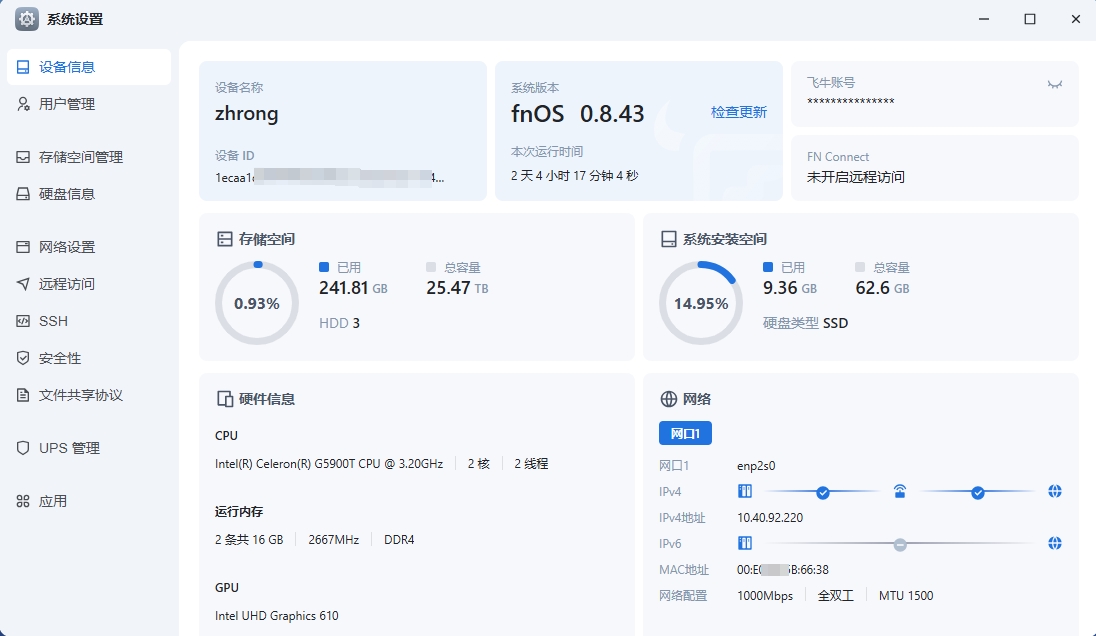The height and width of the screenshot is (636, 1096).
Task: Click the FN Connect 未开启远程访问 card
Action: tap(935, 168)
